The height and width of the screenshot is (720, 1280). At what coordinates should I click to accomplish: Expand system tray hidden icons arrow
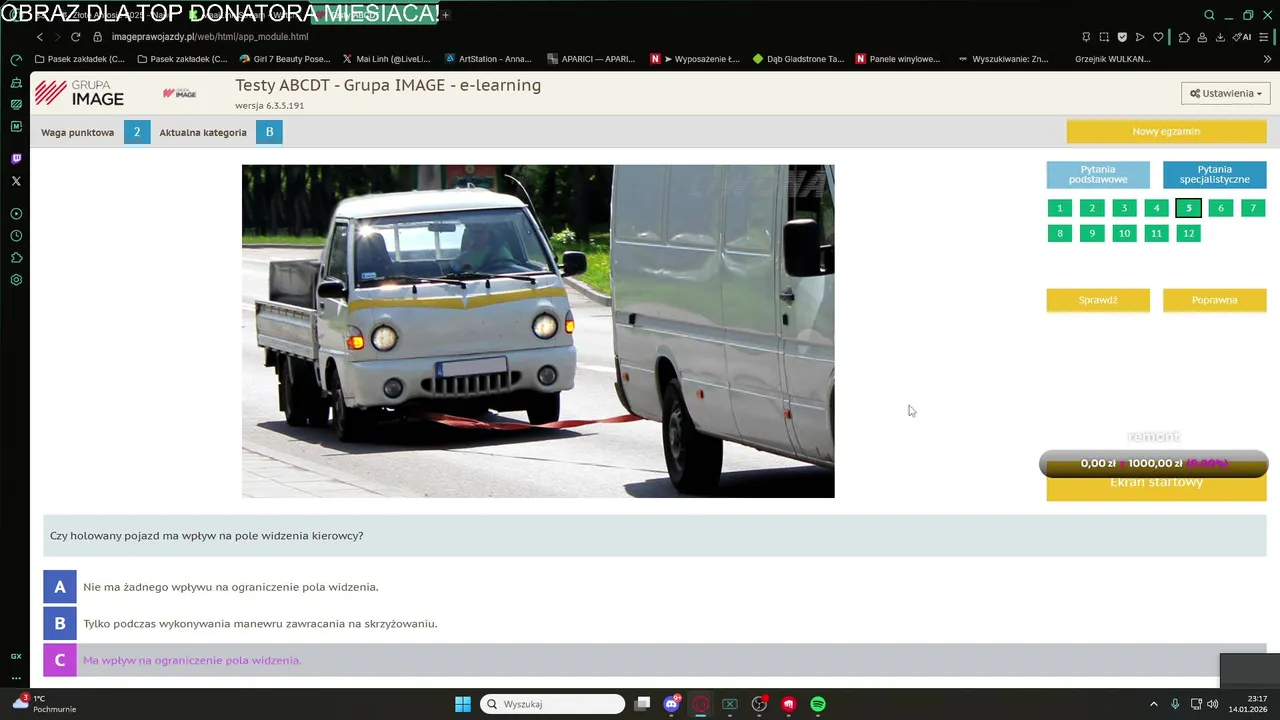(x=1153, y=704)
